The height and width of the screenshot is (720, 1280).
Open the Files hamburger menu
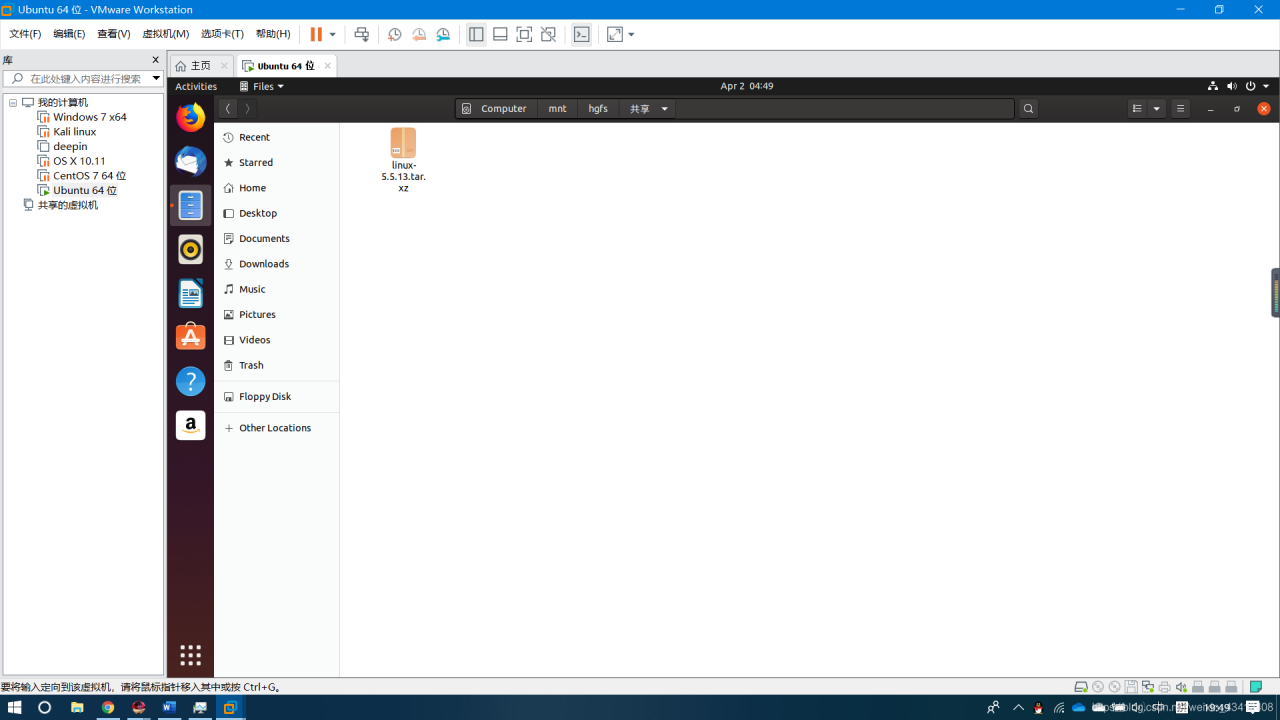[x=1181, y=108]
